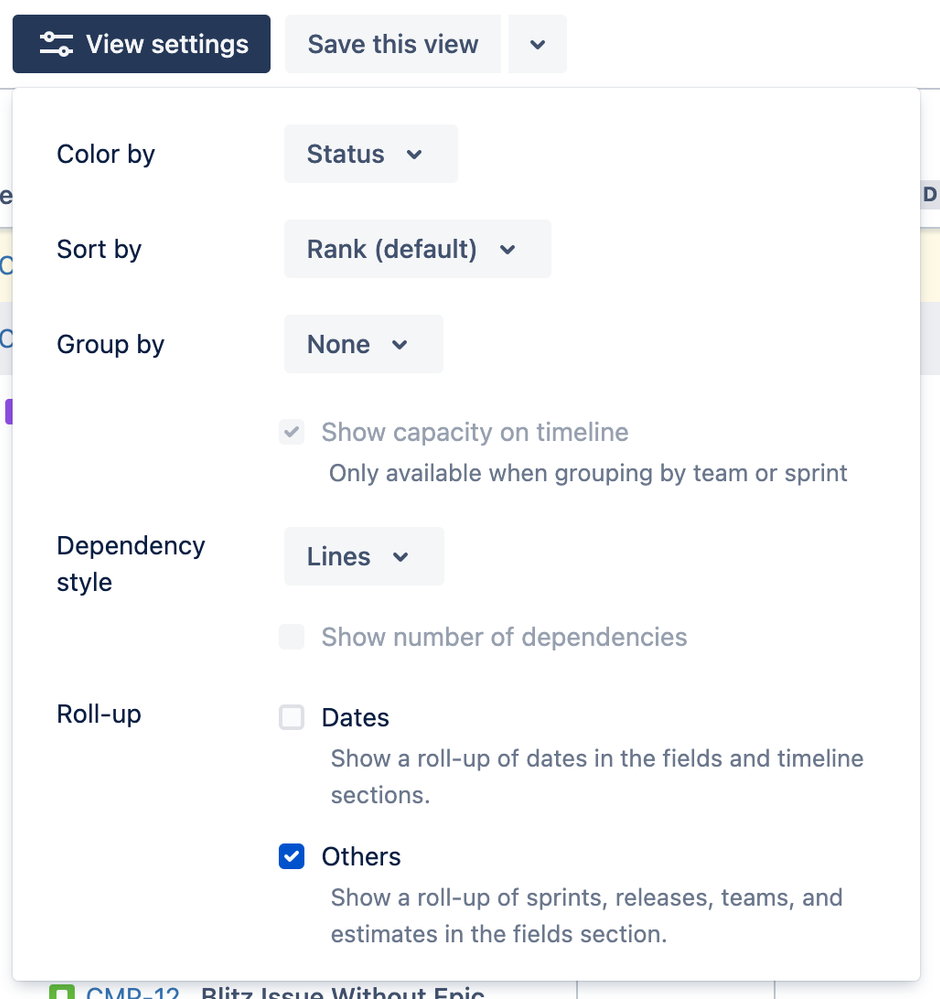Open the Group by None dropdown
Image resolution: width=940 pixels, height=999 pixels.
click(x=363, y=344)
